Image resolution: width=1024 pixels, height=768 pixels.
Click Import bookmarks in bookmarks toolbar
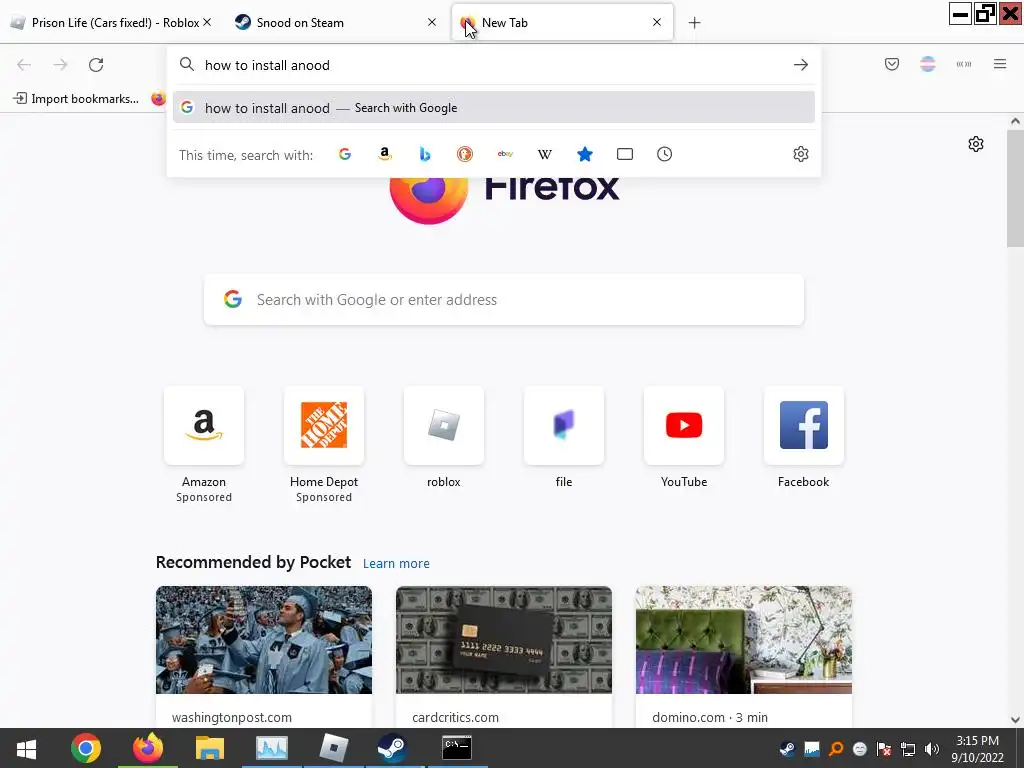click(76, 99)
